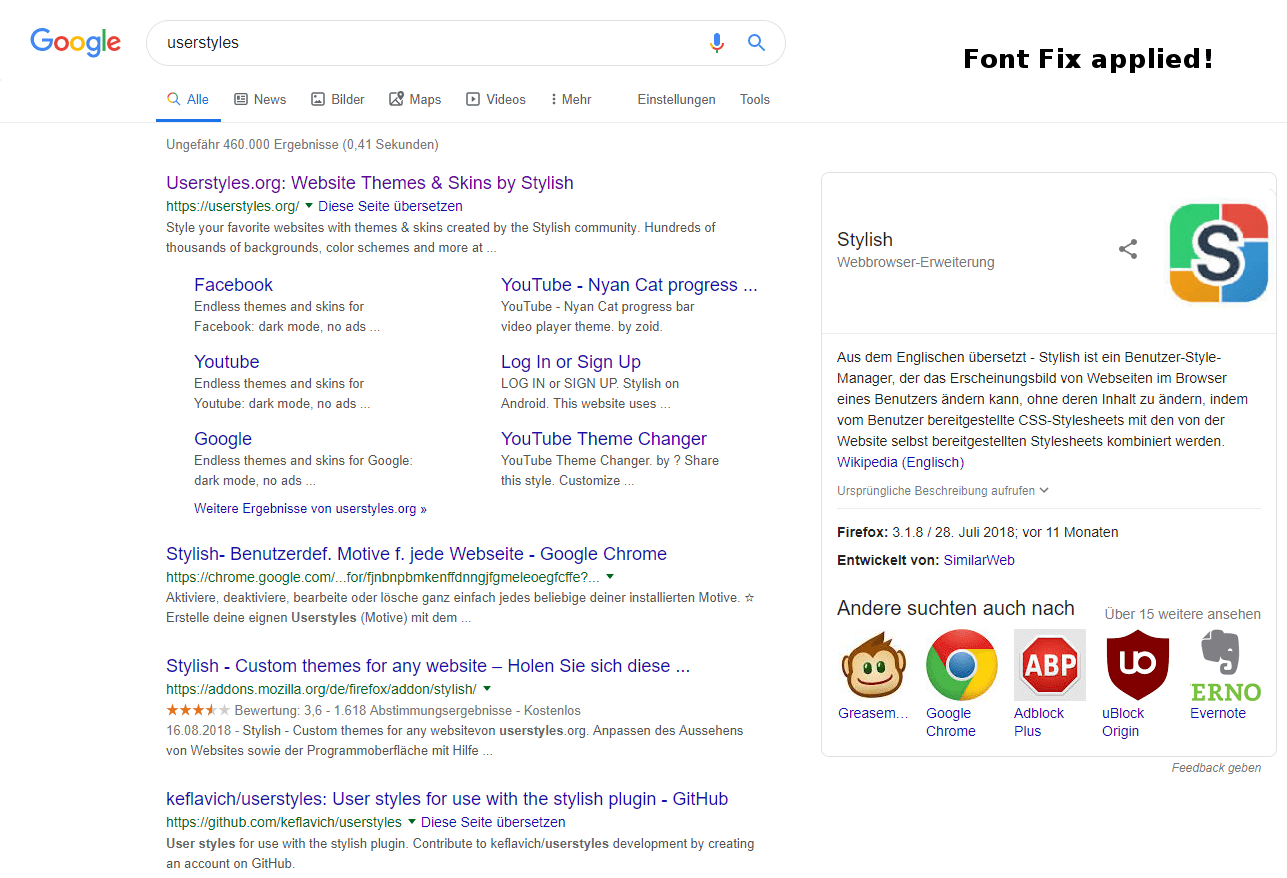Image resolution: width=1287 pixels, height=878 pixels.
Task: Select the Alle search tab
Action: (x=188, y=99)
